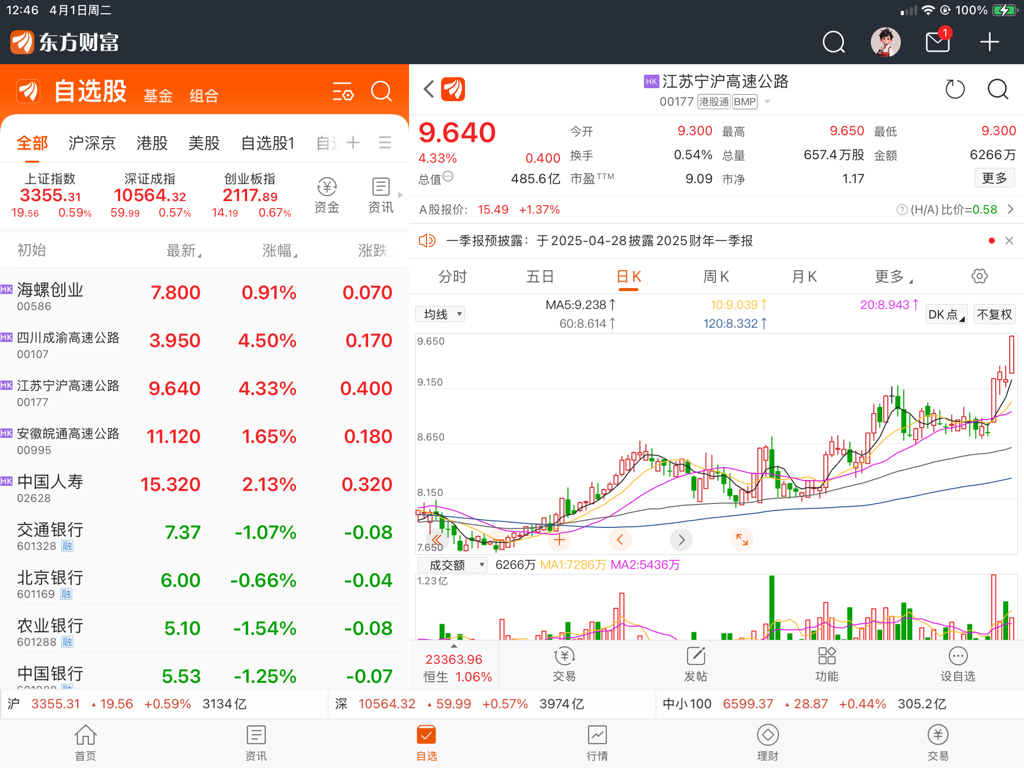The width and height of the screenshot is (1024, 768).
Task: Refresh the stock quote
Action: [x=955, y=89]
